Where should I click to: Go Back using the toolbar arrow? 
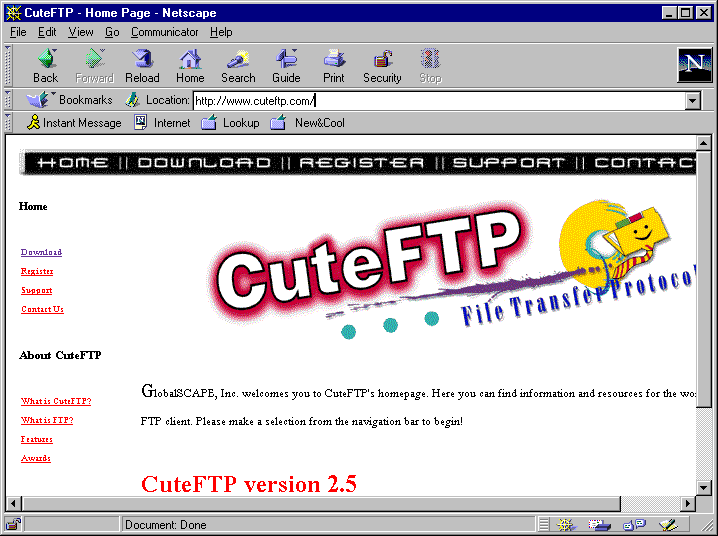(x=46, y=65)
